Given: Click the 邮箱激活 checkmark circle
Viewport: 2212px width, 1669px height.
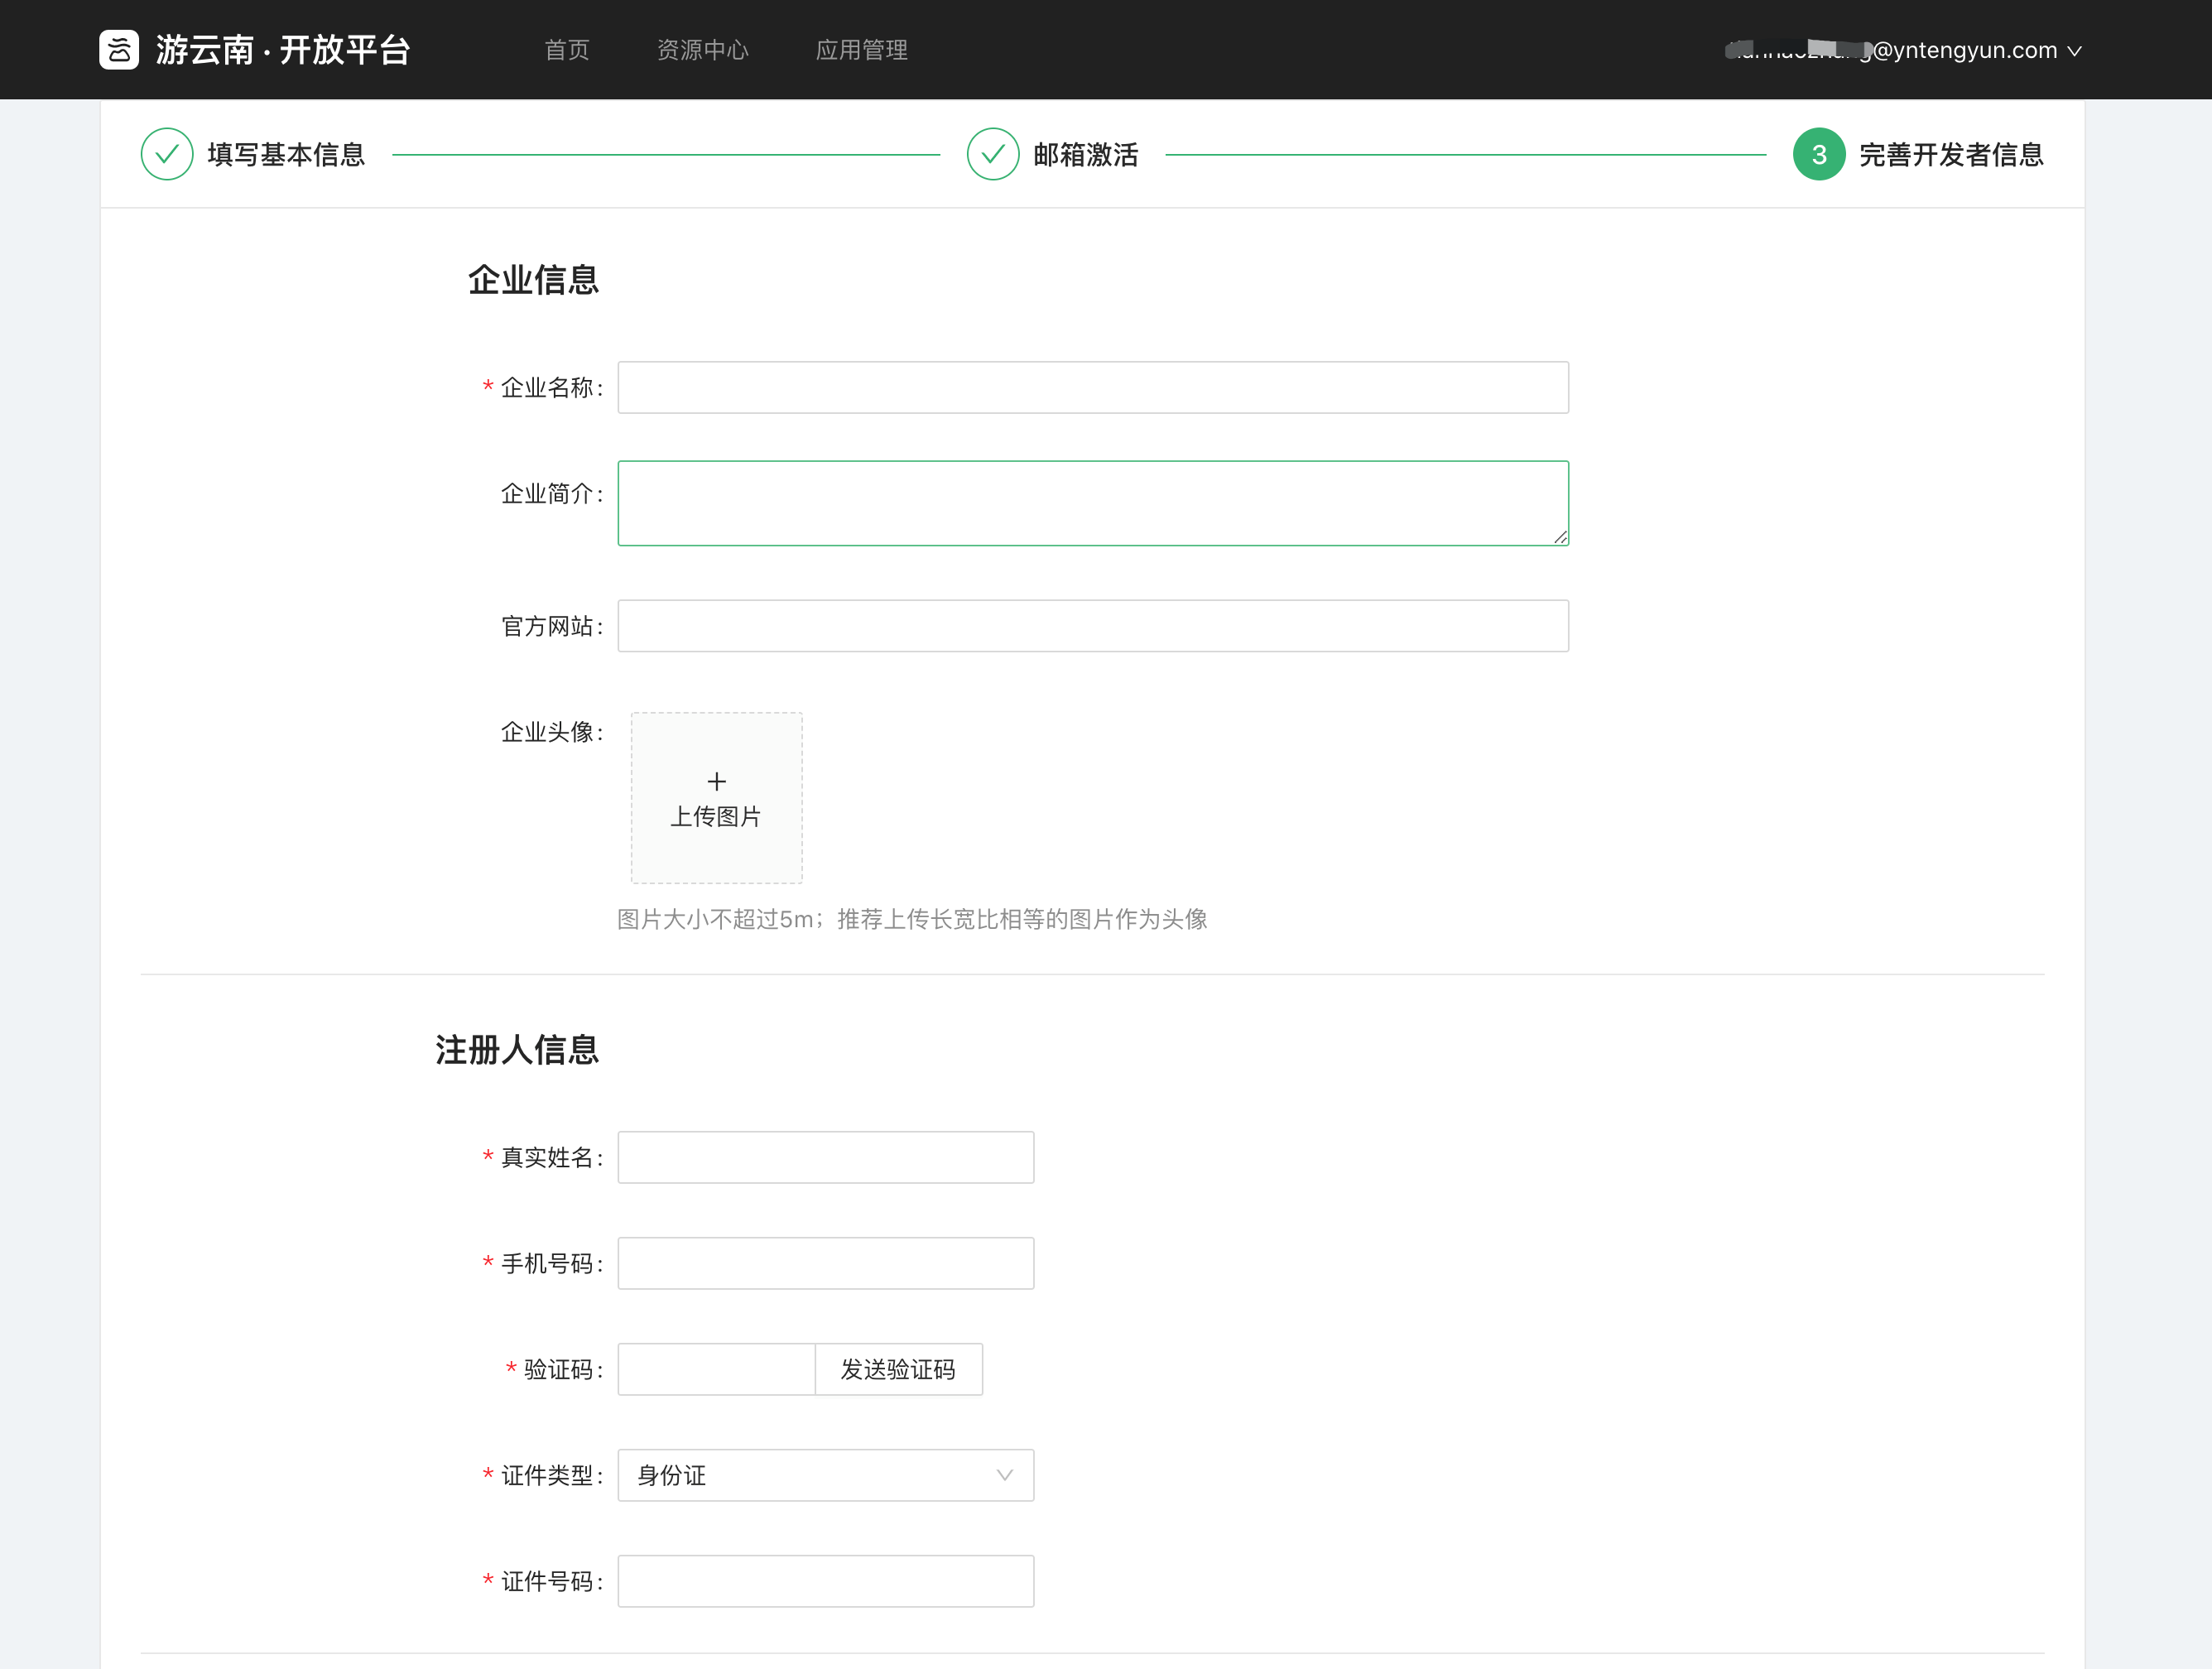Looking at the screenshot, I should 993,154.
